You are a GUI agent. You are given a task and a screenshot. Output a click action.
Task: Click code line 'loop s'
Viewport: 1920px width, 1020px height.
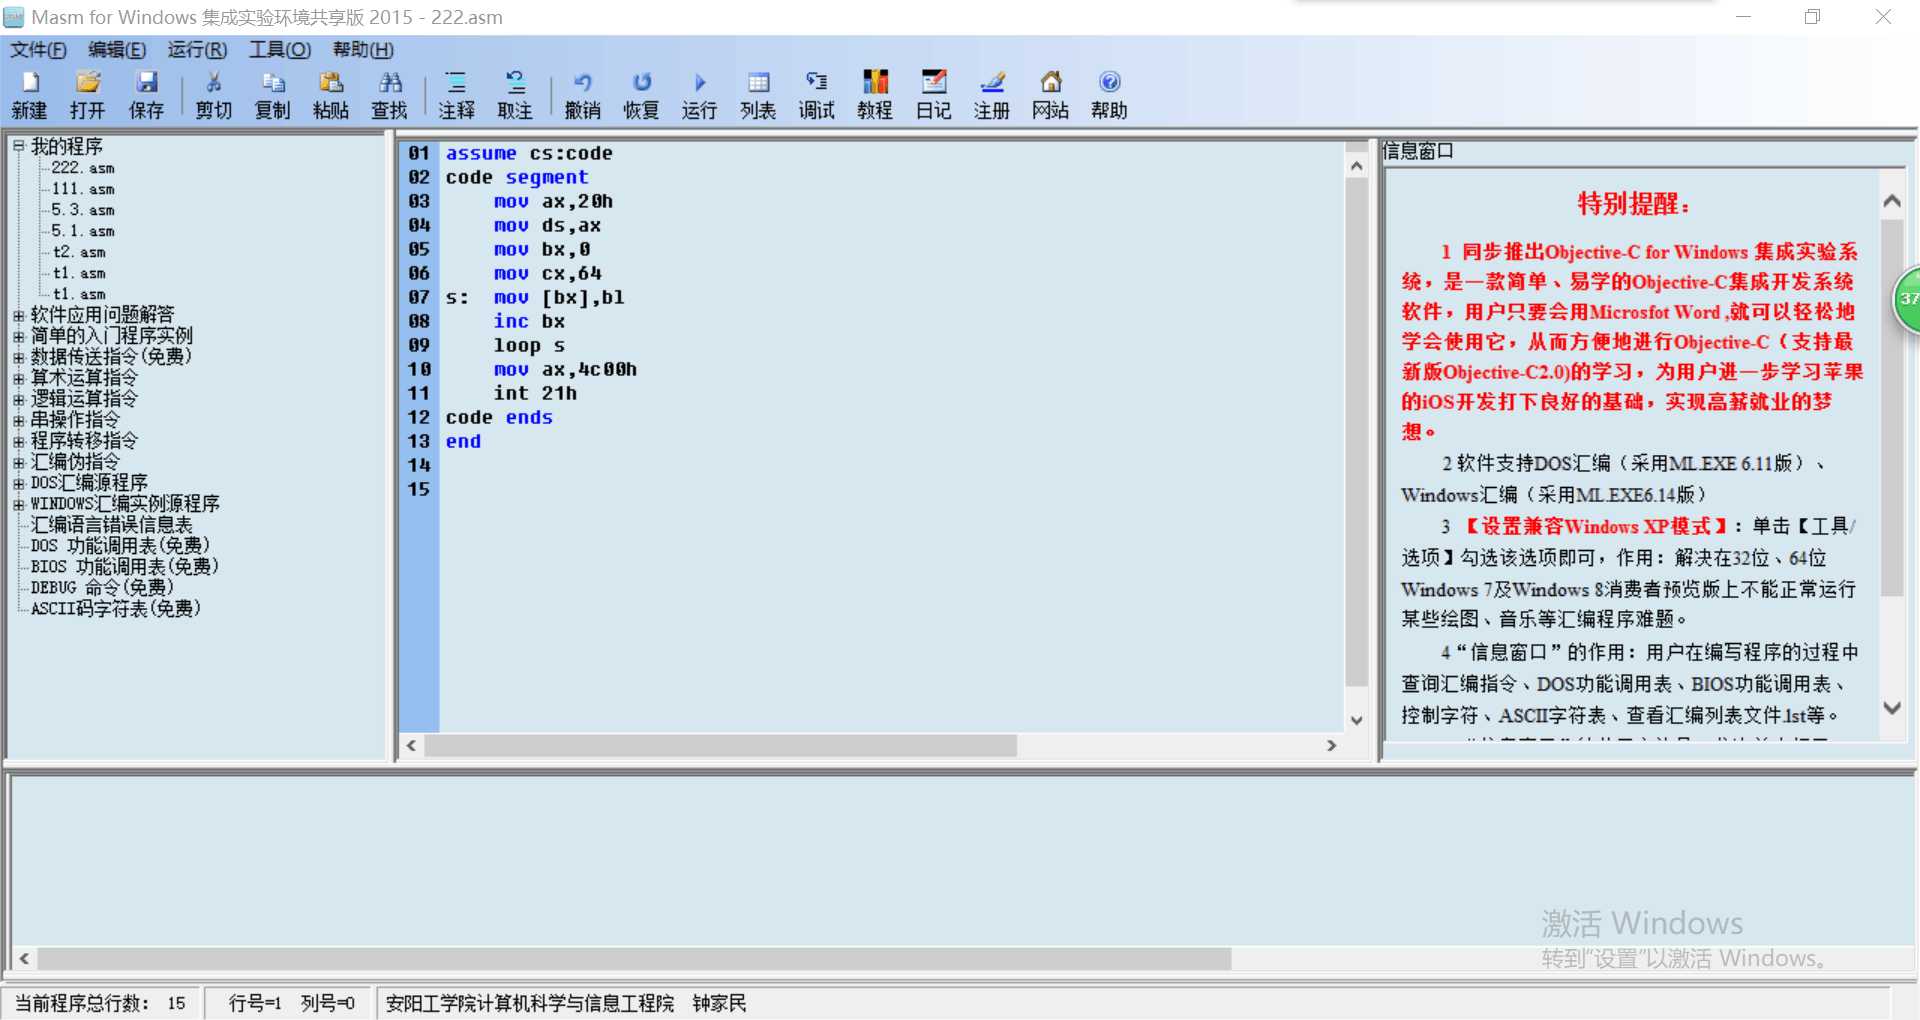pyautogui.click(x=529, y=345)
